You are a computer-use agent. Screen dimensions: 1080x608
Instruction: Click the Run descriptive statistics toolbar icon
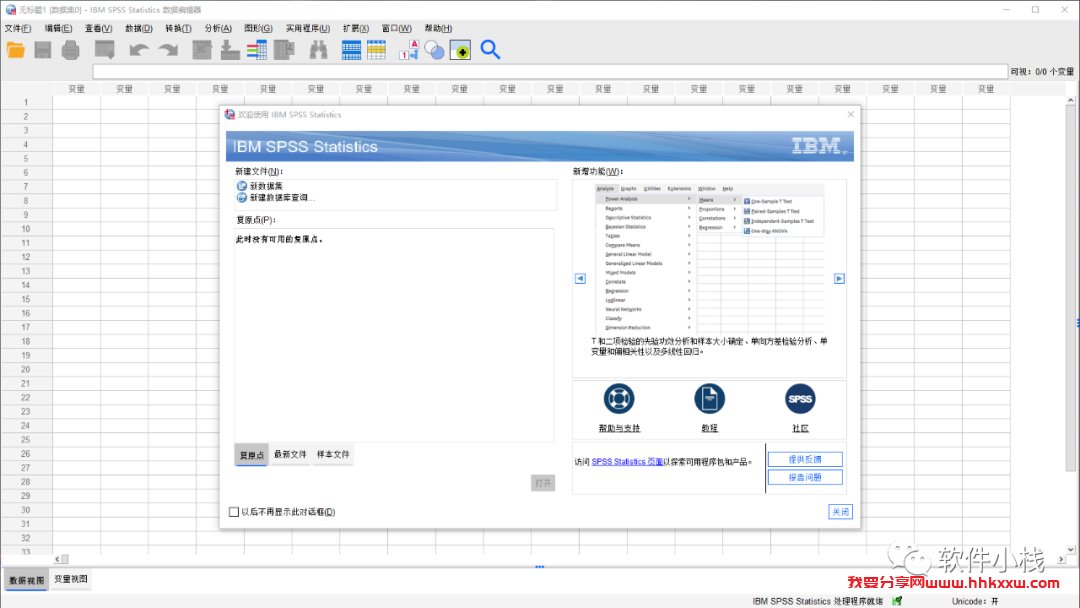tap(284, 50)
